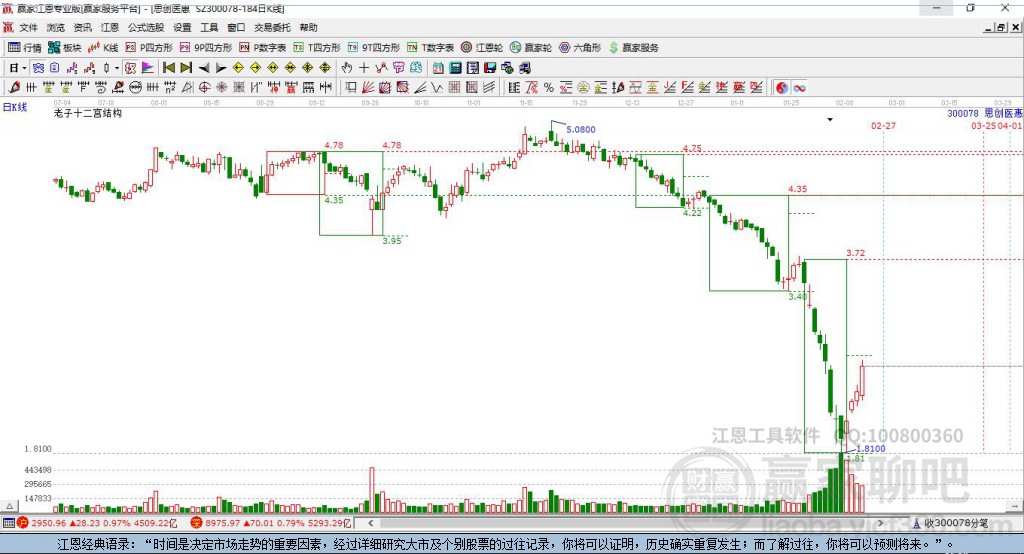Screen dimensions: 1024x554
Task: Open the 9P四方形 tool
Action: 206,48
